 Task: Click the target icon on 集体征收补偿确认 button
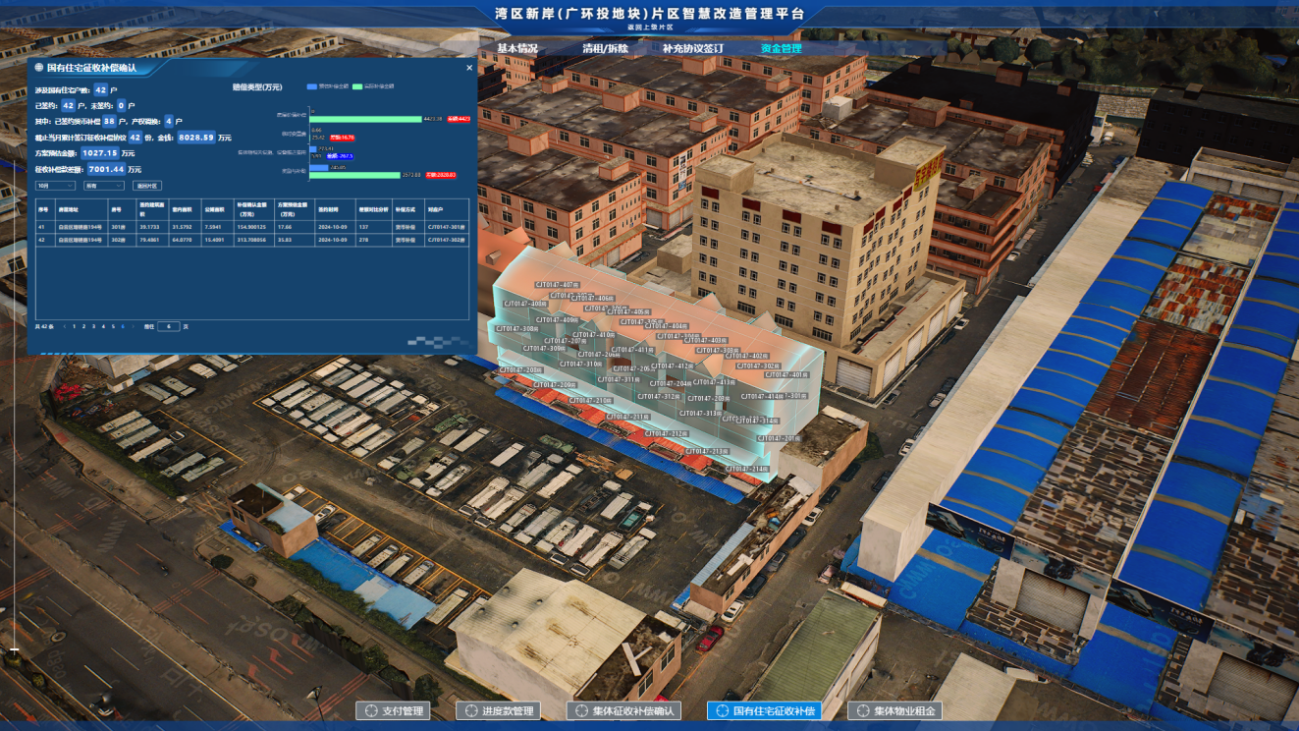582,711
